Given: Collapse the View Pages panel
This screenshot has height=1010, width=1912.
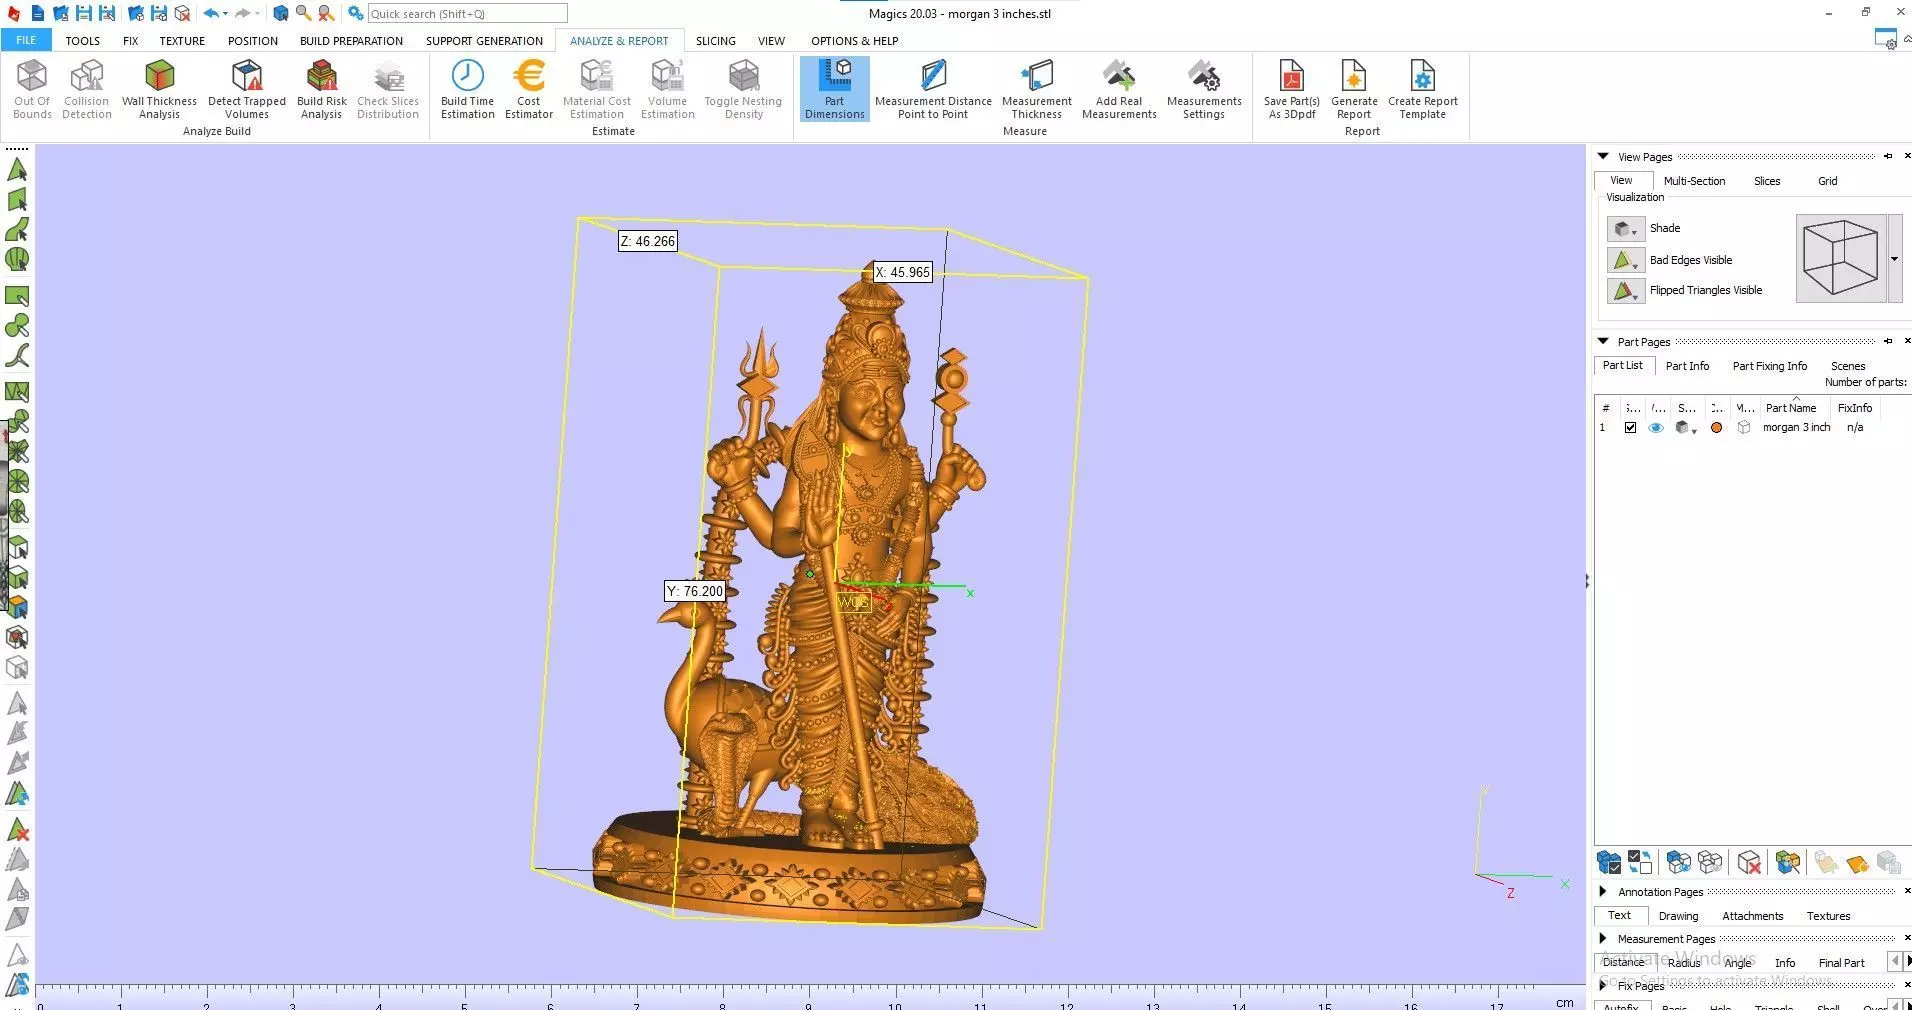Looking at the screenshot, I should (x=1603, y=156).
